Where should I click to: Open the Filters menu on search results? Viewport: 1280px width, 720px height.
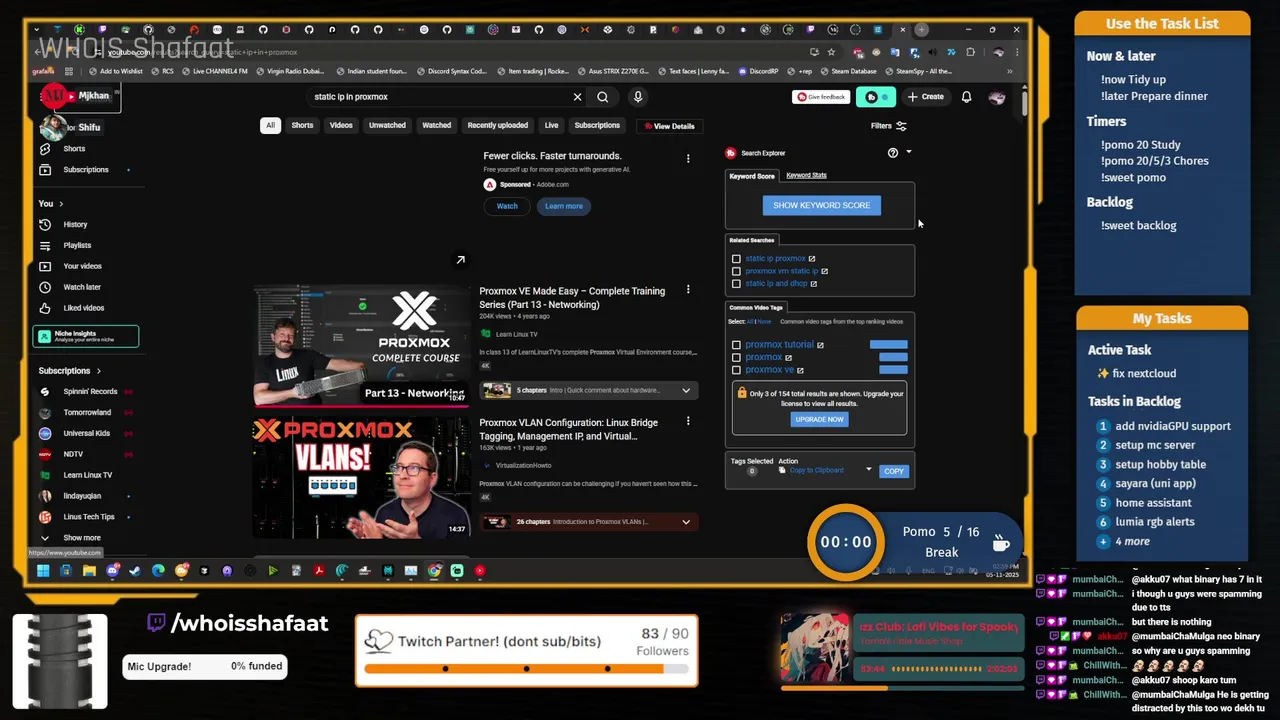click(888, 126)
